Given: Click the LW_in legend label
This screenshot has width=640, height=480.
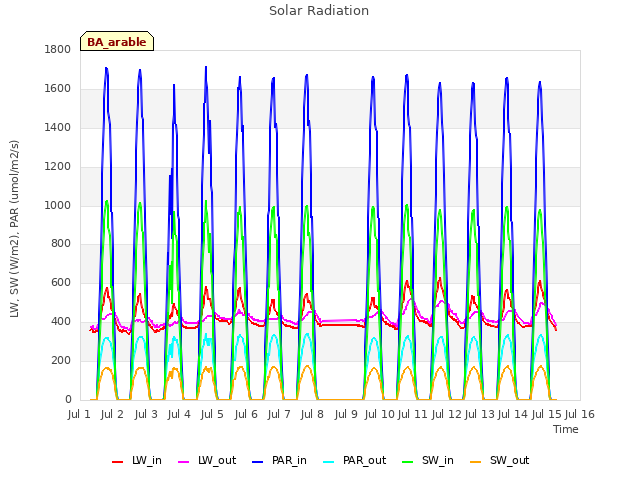Looking at the screenshot, I should click(147, 460).
